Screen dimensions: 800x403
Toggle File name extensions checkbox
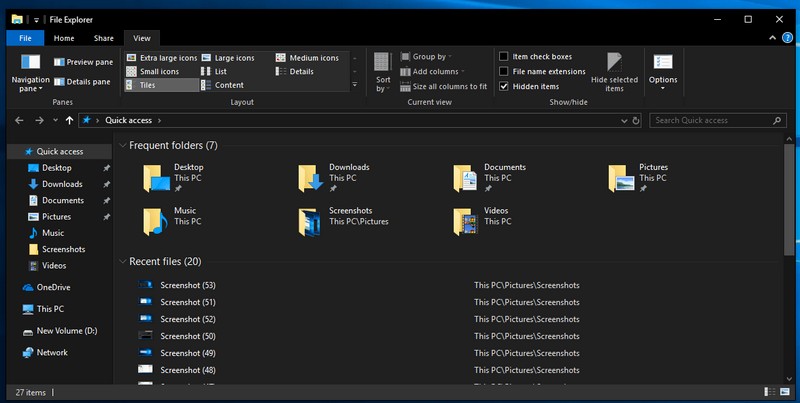coord(505,72)
